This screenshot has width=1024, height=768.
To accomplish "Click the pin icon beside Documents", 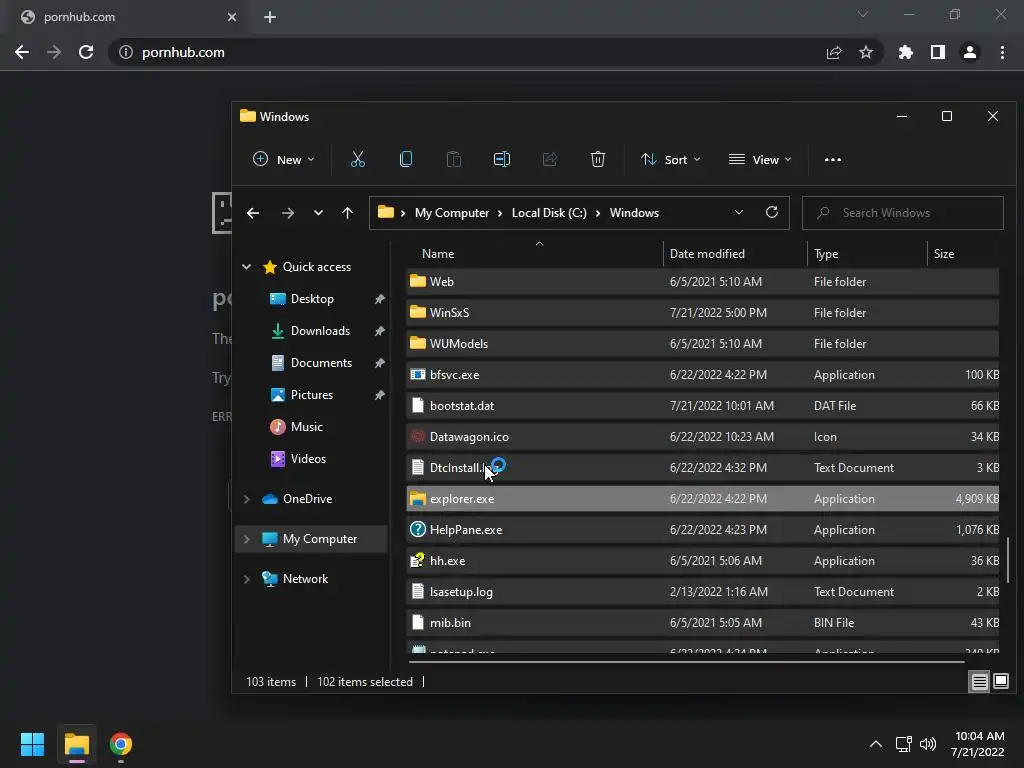I will [379, 362].
